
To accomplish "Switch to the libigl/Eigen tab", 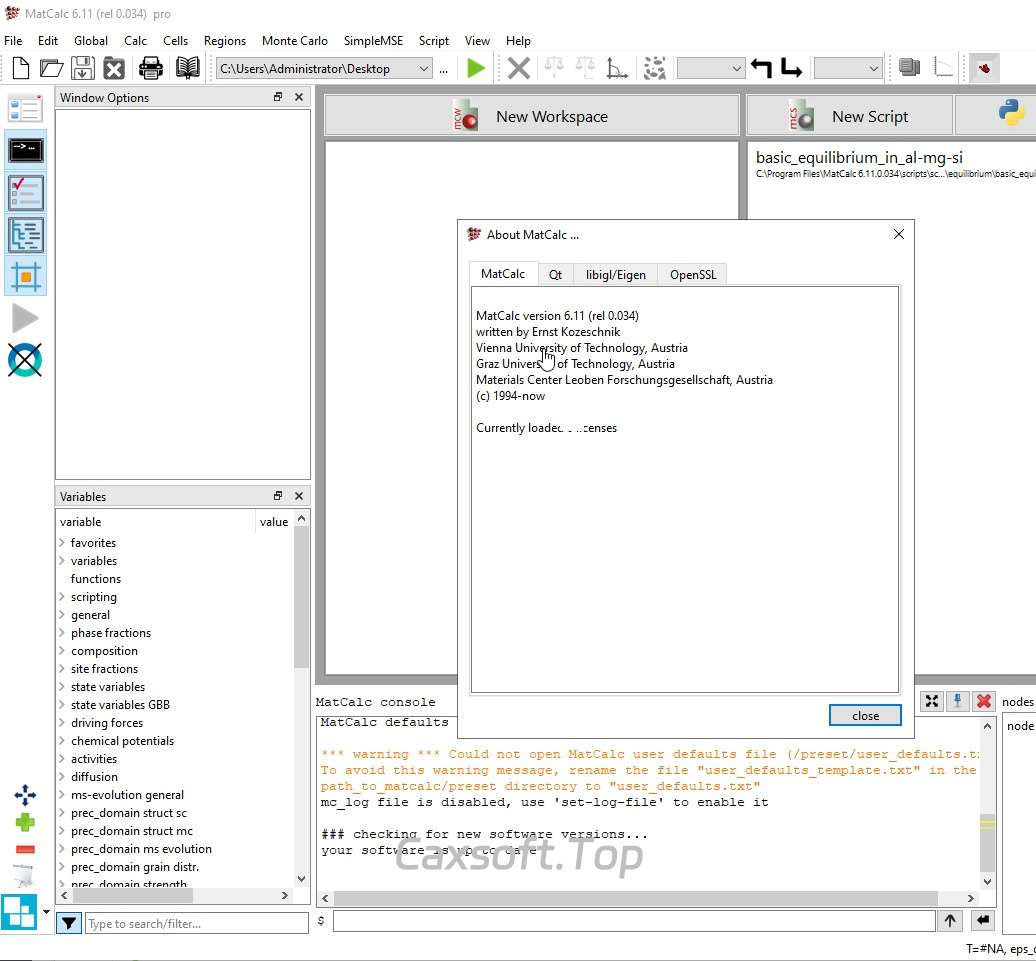I will point(615,274).
